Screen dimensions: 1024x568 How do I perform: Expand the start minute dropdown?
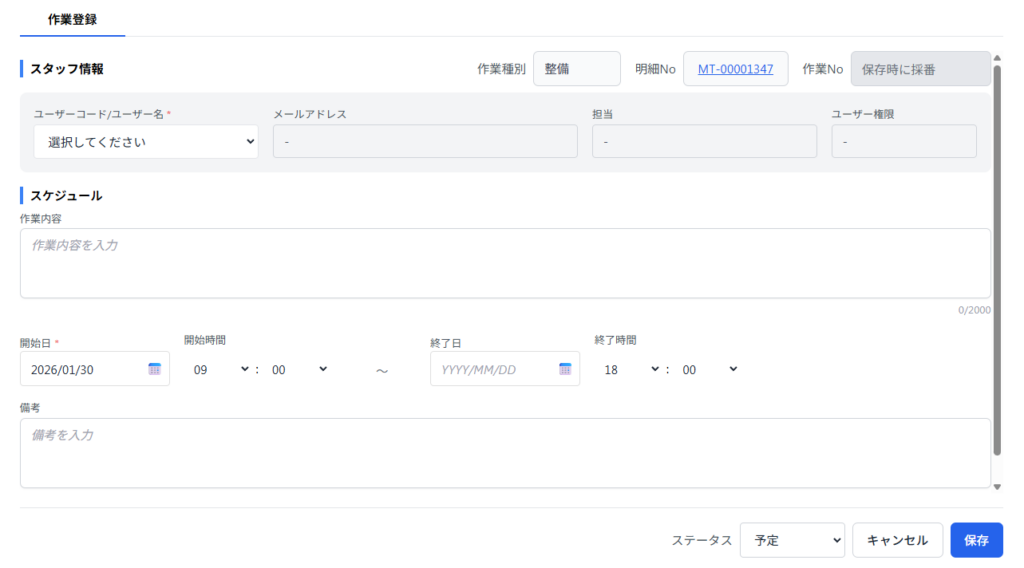299,369
